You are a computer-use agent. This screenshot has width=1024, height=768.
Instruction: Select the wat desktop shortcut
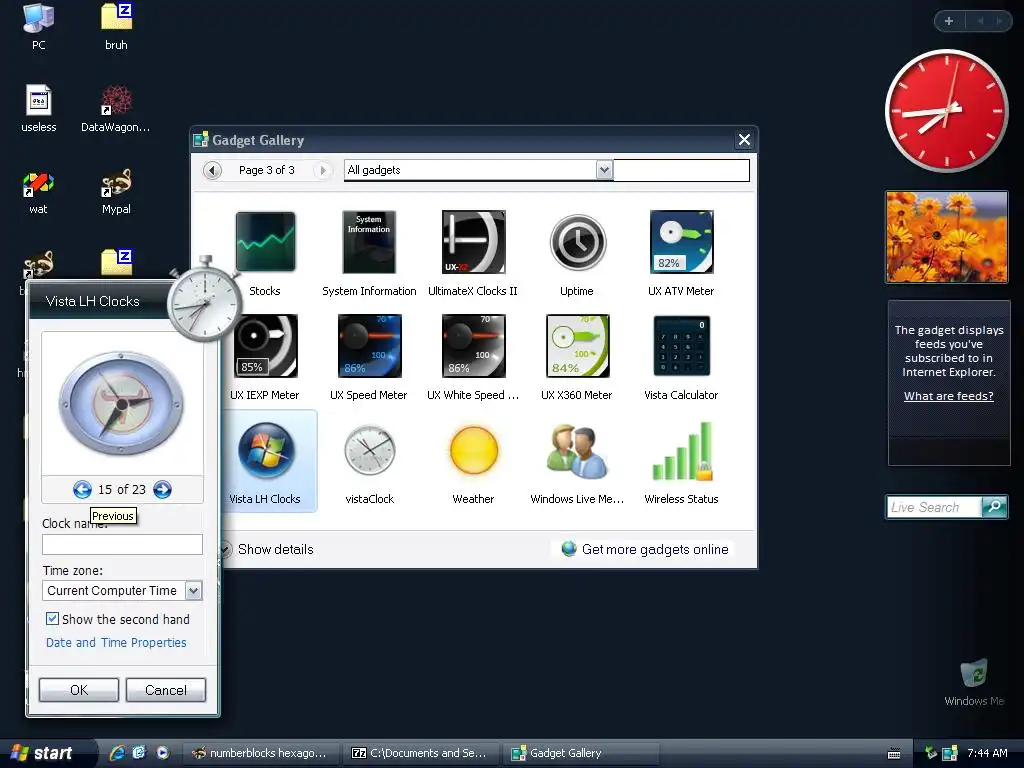point(38,191)
